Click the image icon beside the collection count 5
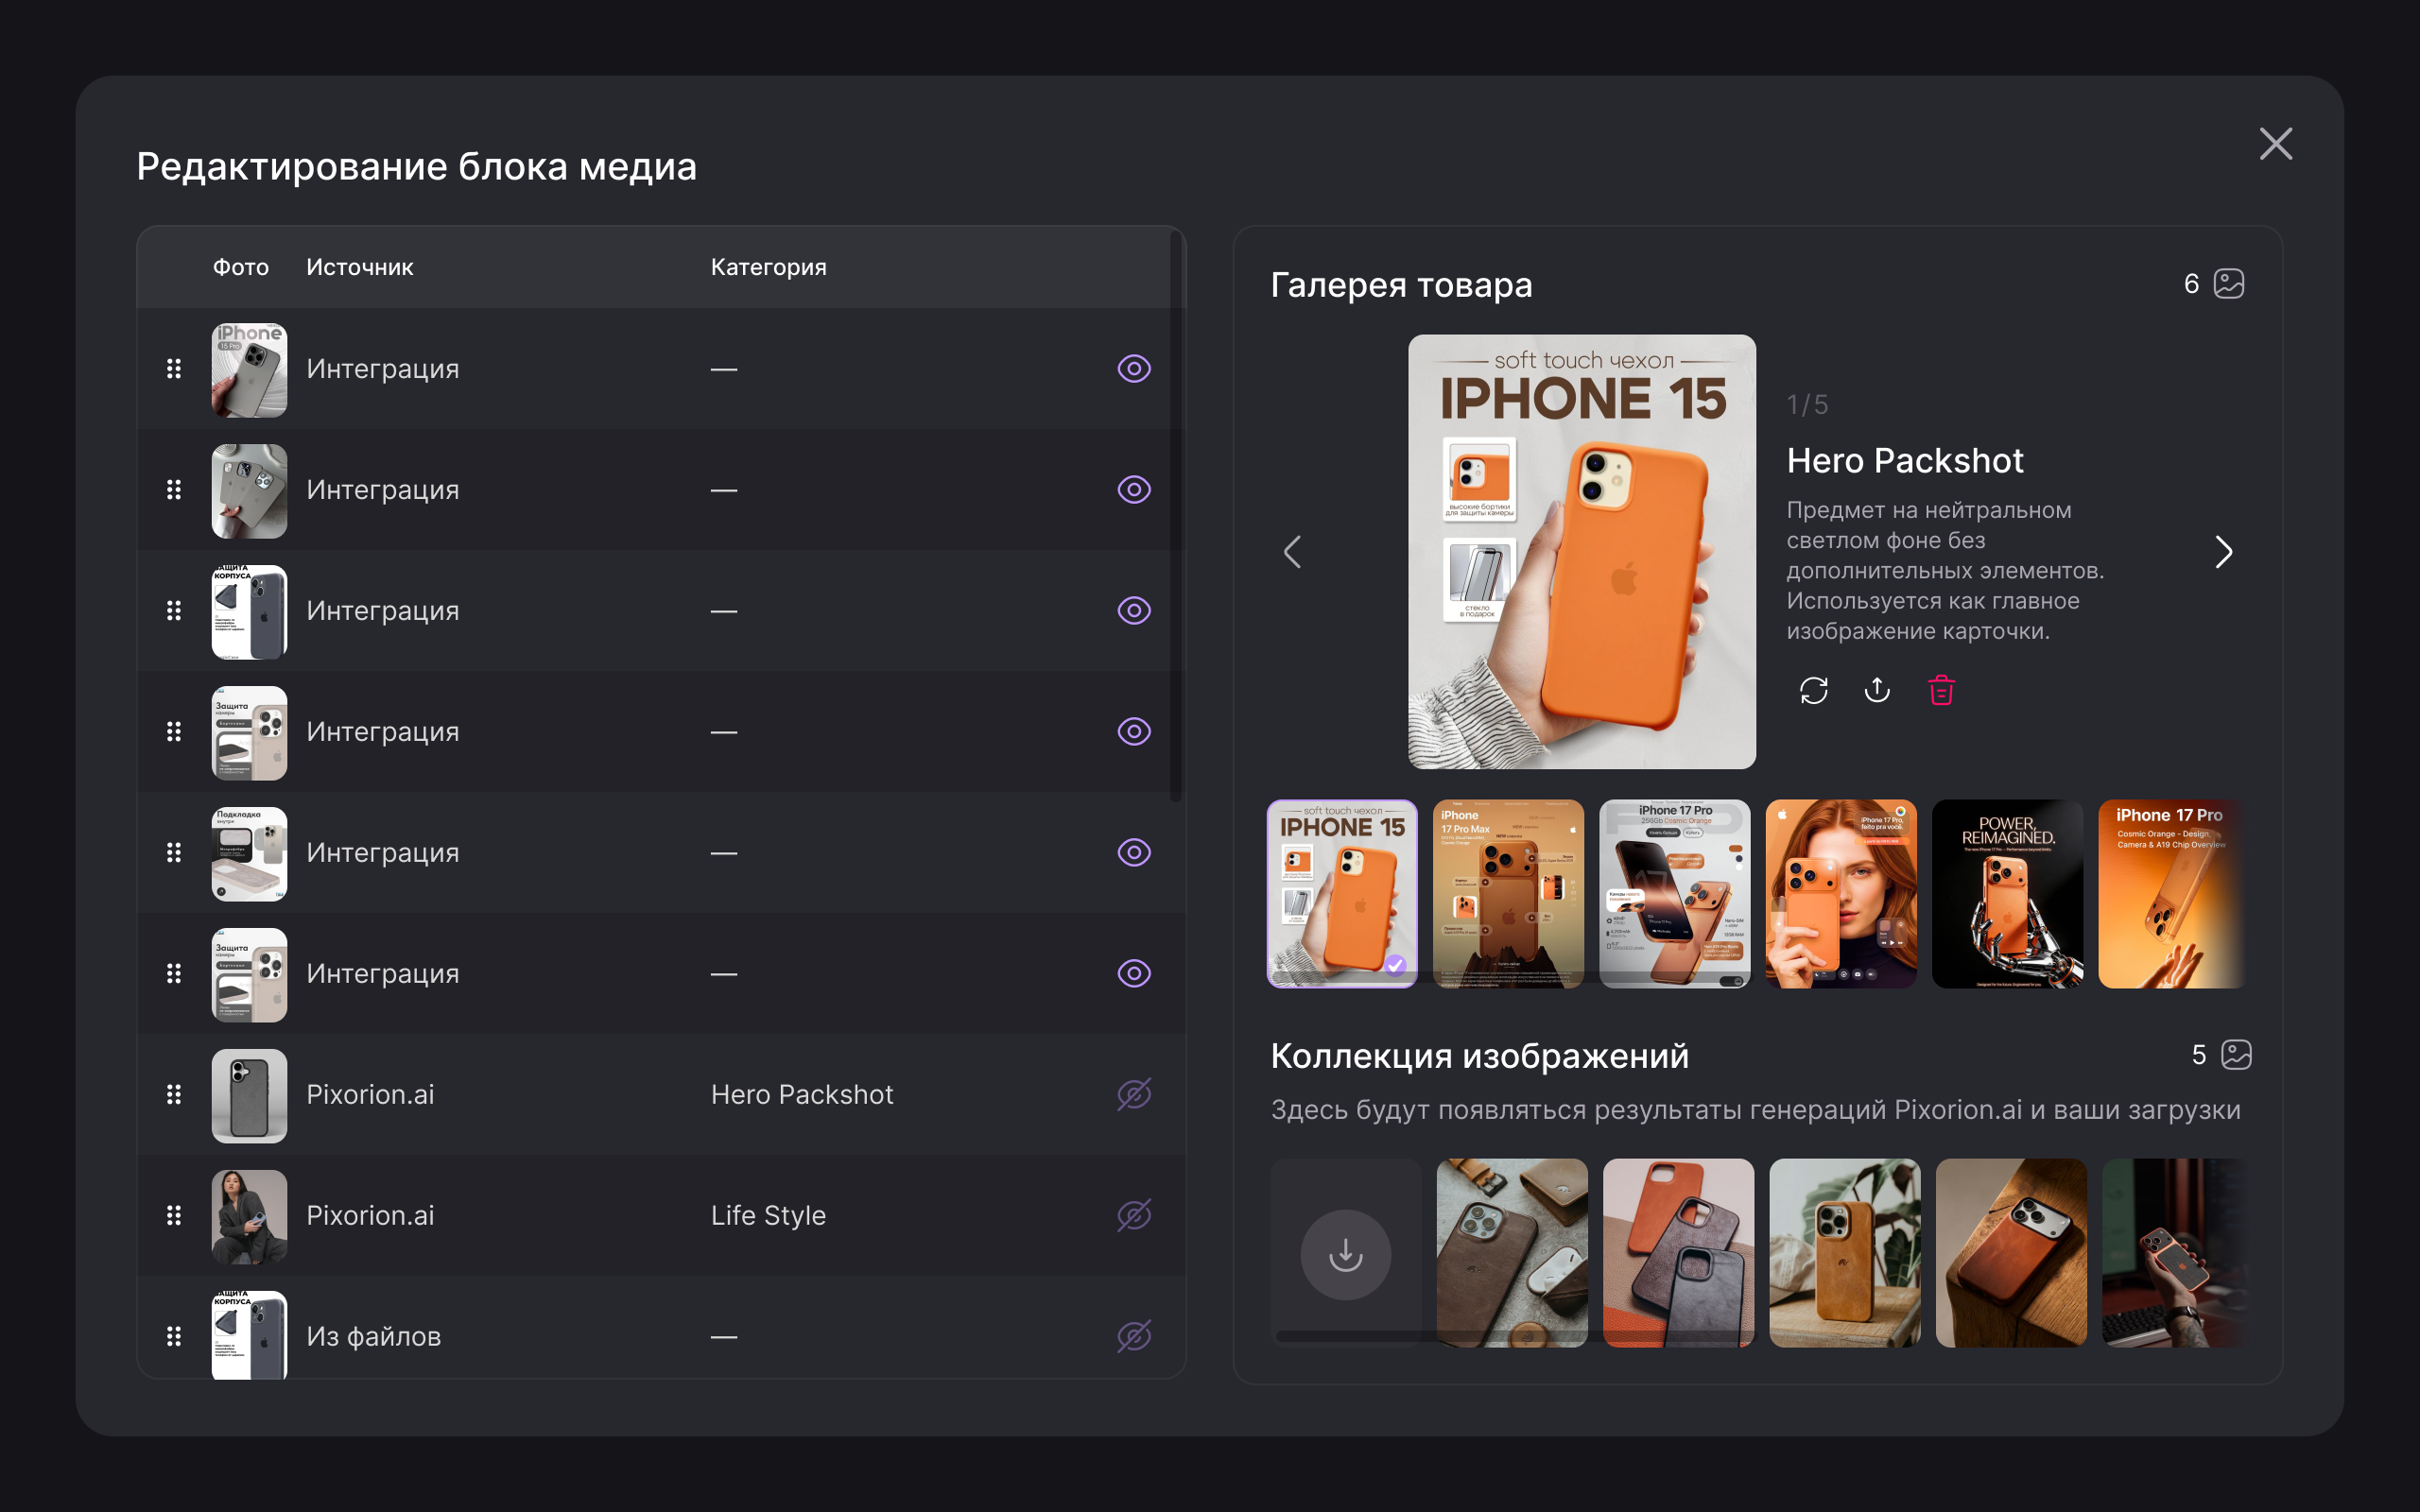The height and width of the screenshot is (1512, 2420). click(x=2236, y=1055)
